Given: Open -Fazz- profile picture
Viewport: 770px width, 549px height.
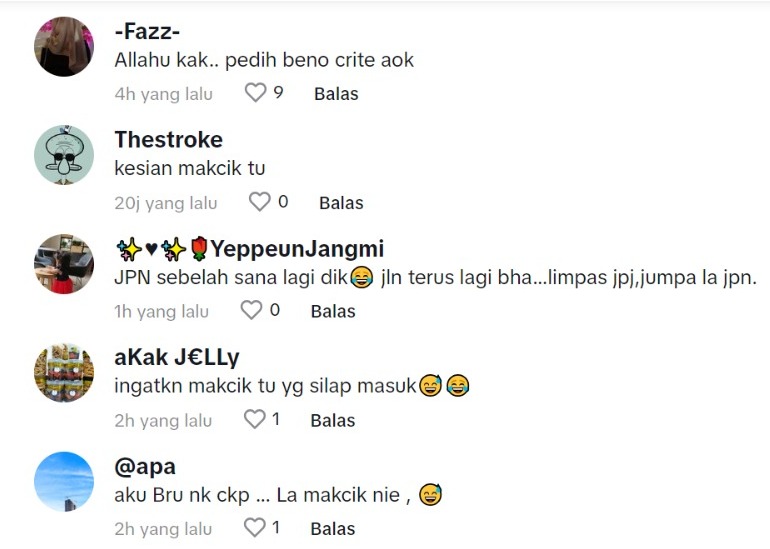Looking at the screenshot, I should coord(64,47).
